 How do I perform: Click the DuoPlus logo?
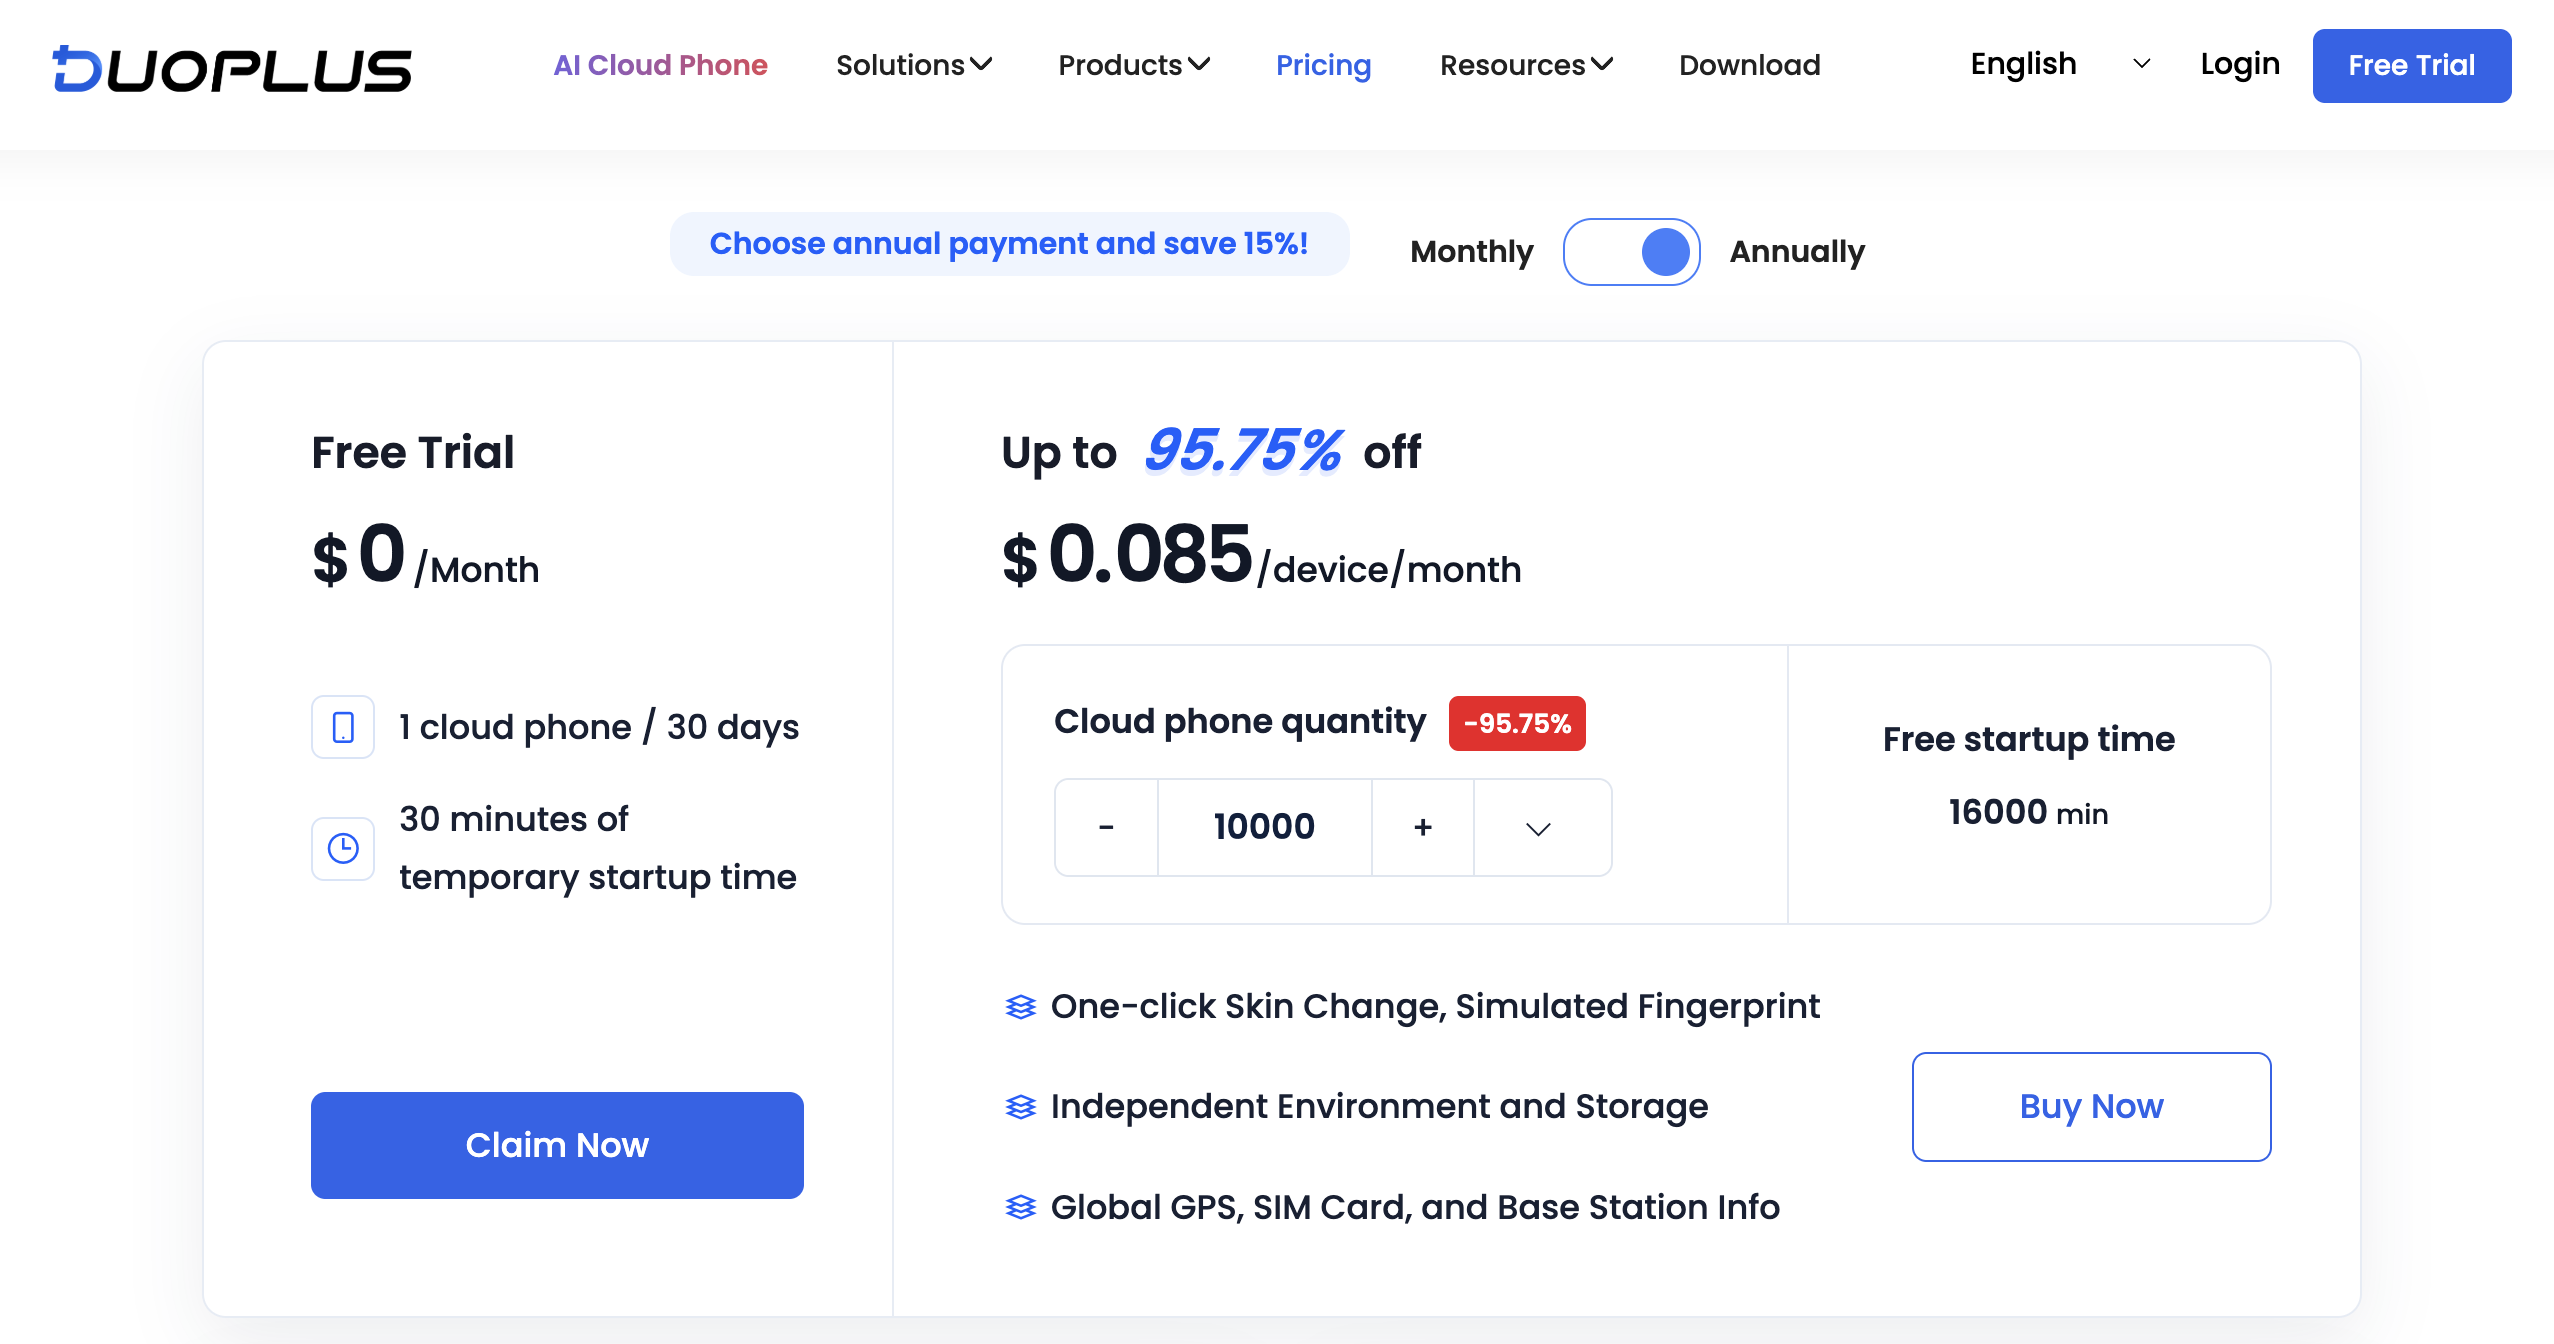click(x=232, y=68)
